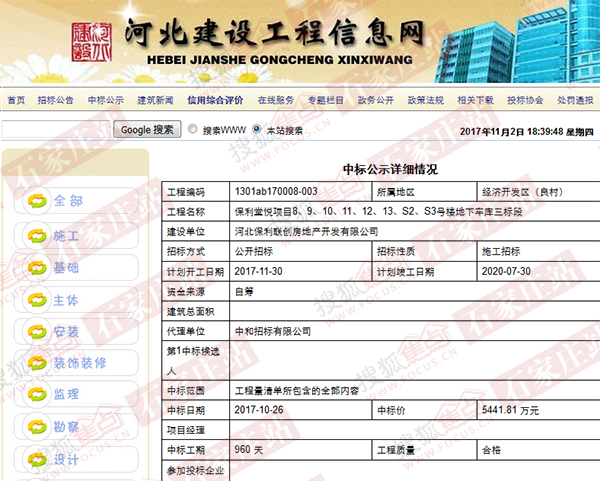Click project code 1301ab170008-003
600x481 pixels.
[x=276, y=191]
